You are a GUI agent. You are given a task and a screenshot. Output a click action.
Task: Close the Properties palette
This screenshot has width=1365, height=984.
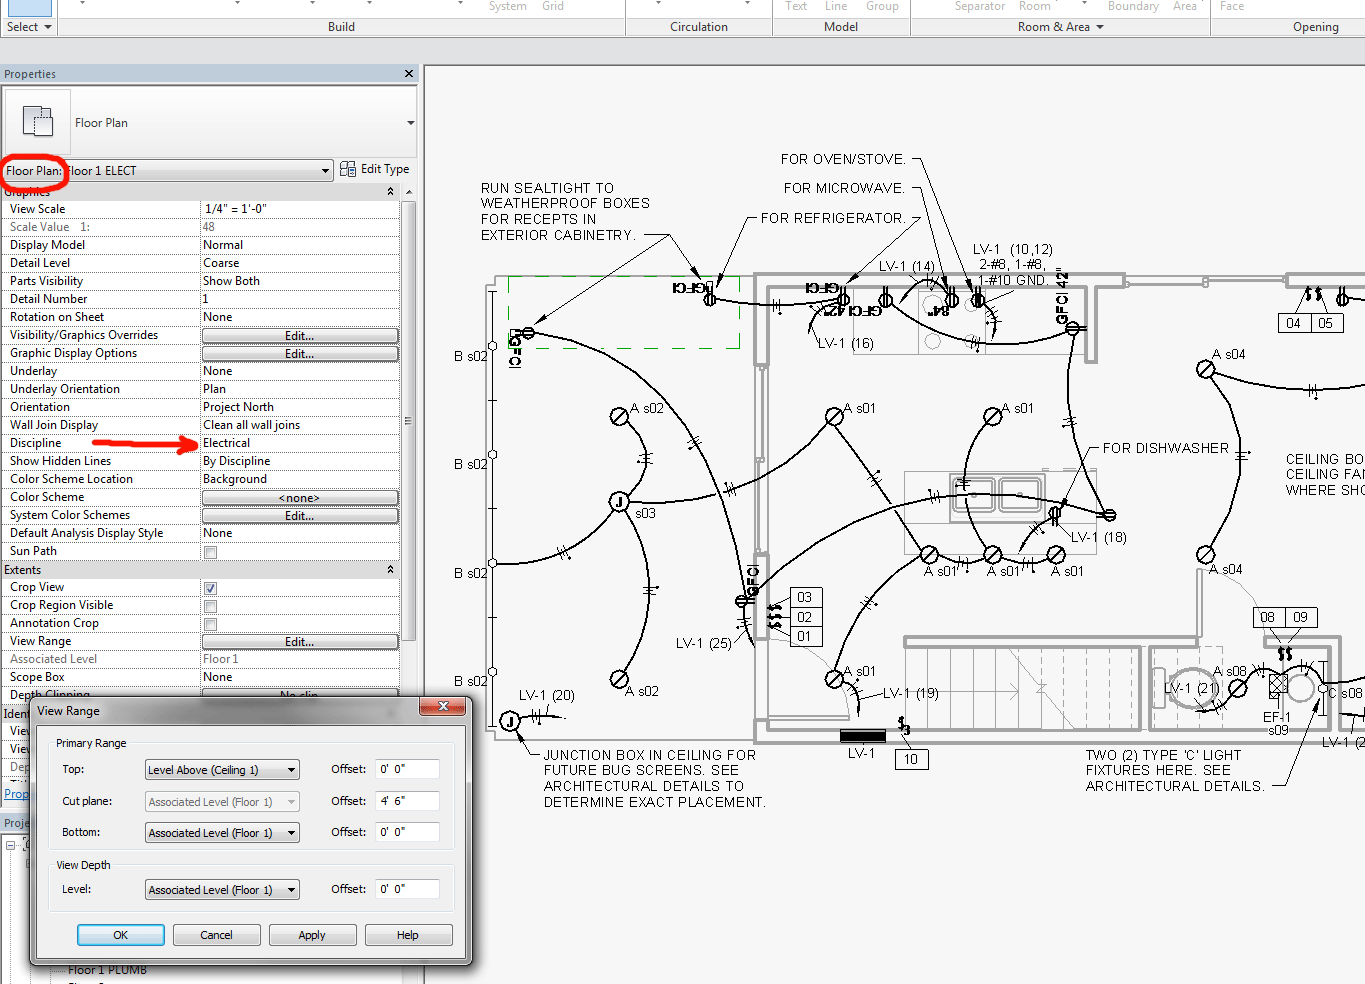(408, 74)
